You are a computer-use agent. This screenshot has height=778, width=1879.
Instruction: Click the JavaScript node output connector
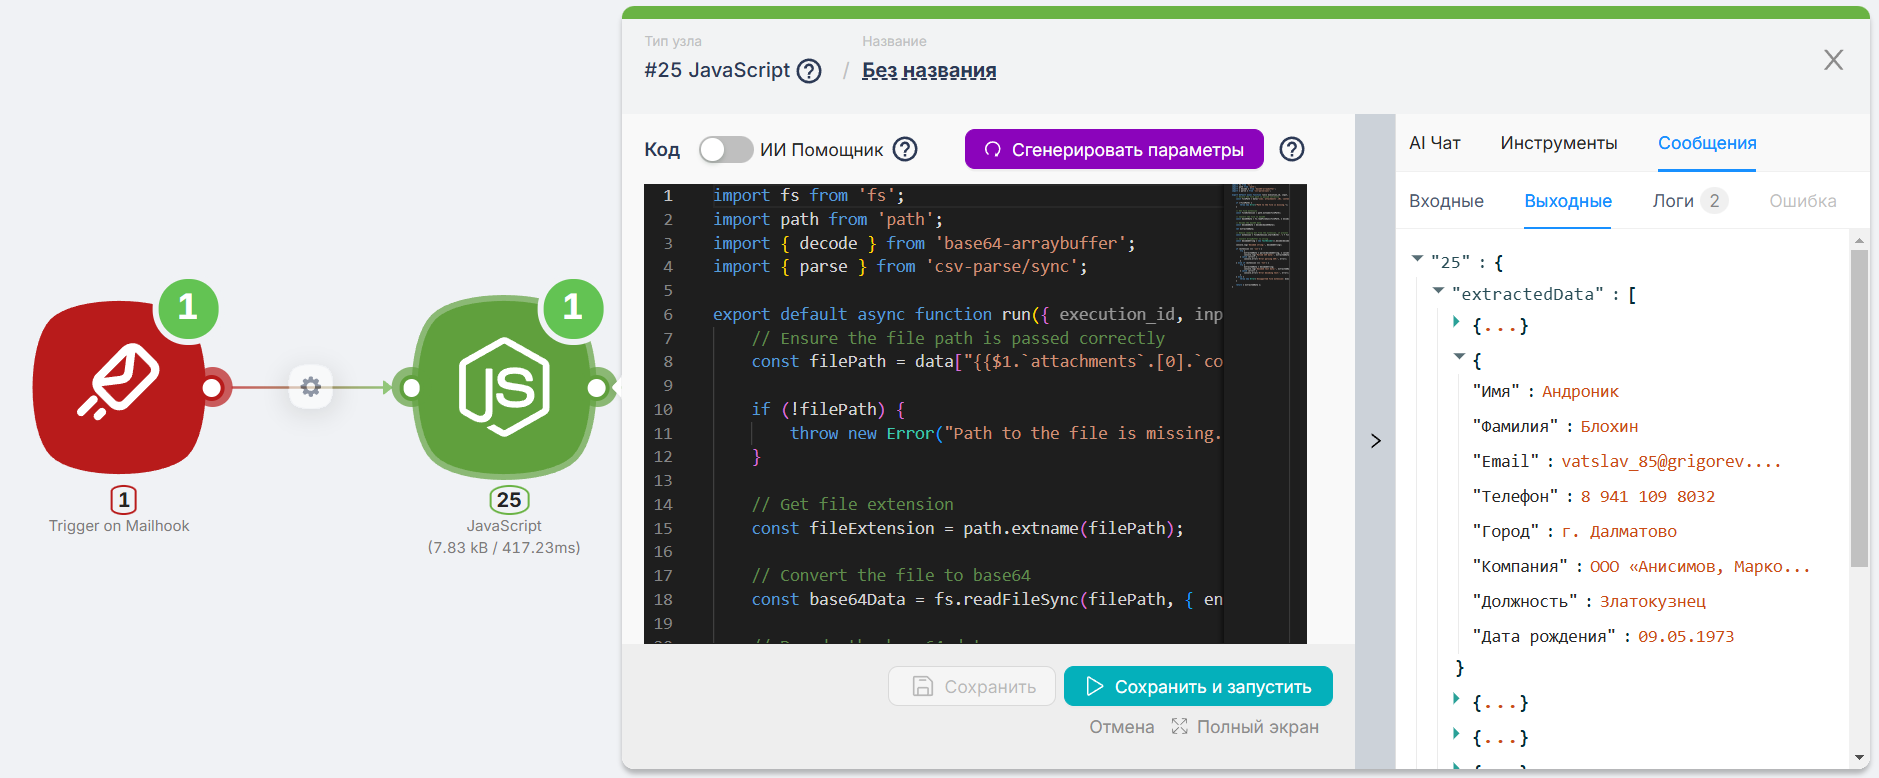point(598,388)
